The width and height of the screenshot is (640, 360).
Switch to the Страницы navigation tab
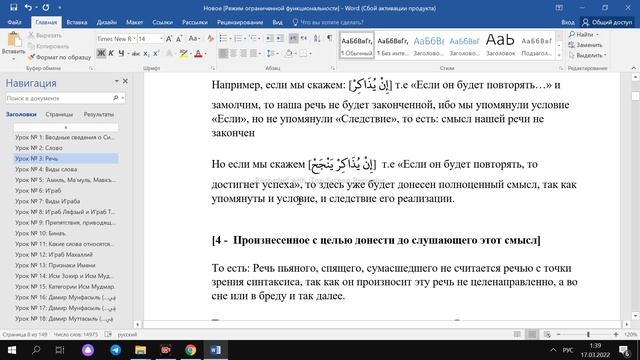pos(59,114)
